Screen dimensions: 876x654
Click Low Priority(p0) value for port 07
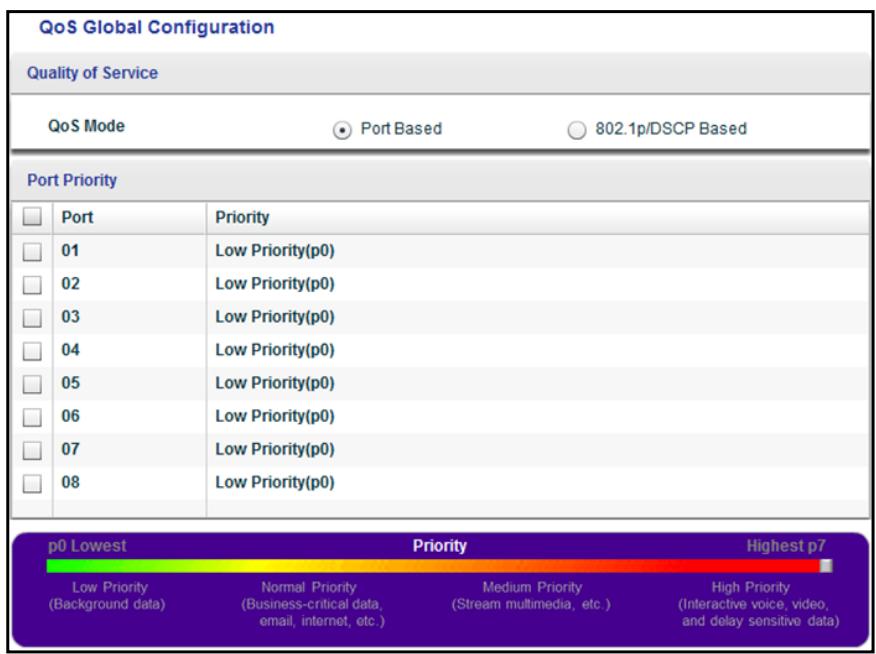pos(275,449)
